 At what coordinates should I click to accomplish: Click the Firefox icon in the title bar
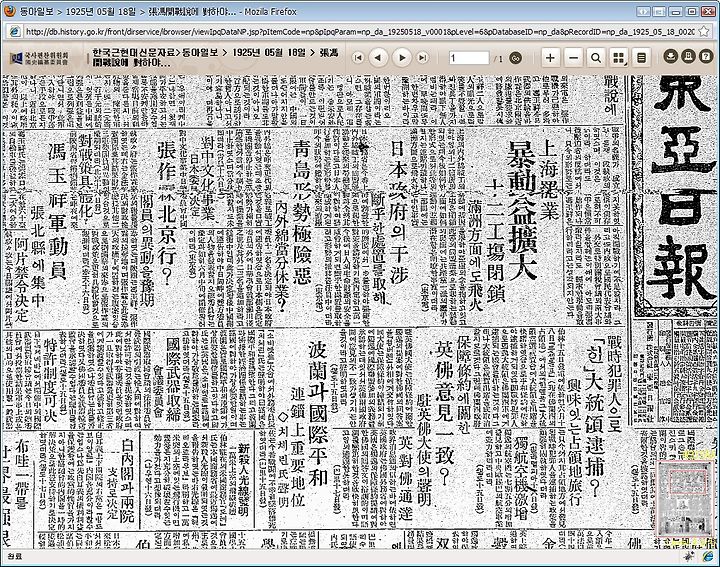pos(8,11)
